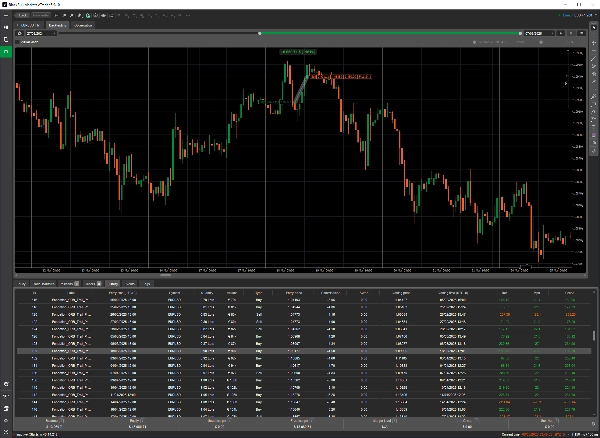Select the green Automate sidebar icon
This screenshot has height=438, width=600.
6,51
